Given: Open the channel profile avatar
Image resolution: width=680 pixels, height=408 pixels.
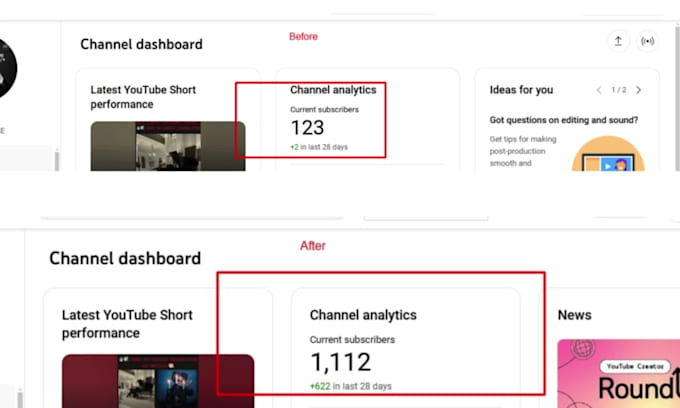Looking at the screenshot, I should click(7, 69).
